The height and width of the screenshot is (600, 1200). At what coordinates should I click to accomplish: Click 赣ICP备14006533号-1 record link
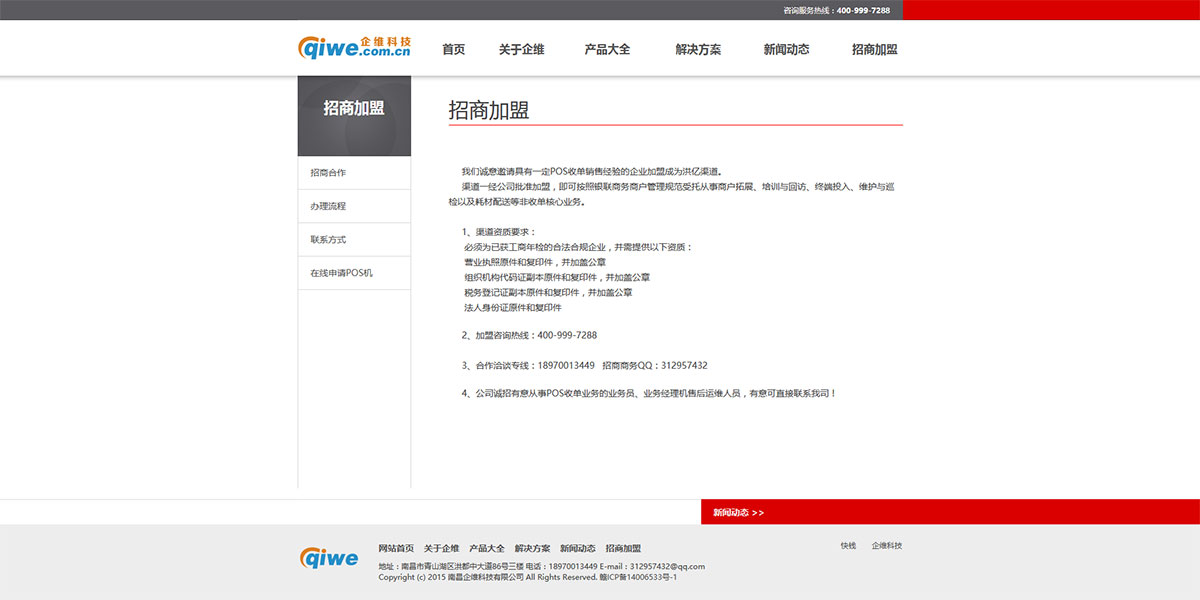pos(639,577)
